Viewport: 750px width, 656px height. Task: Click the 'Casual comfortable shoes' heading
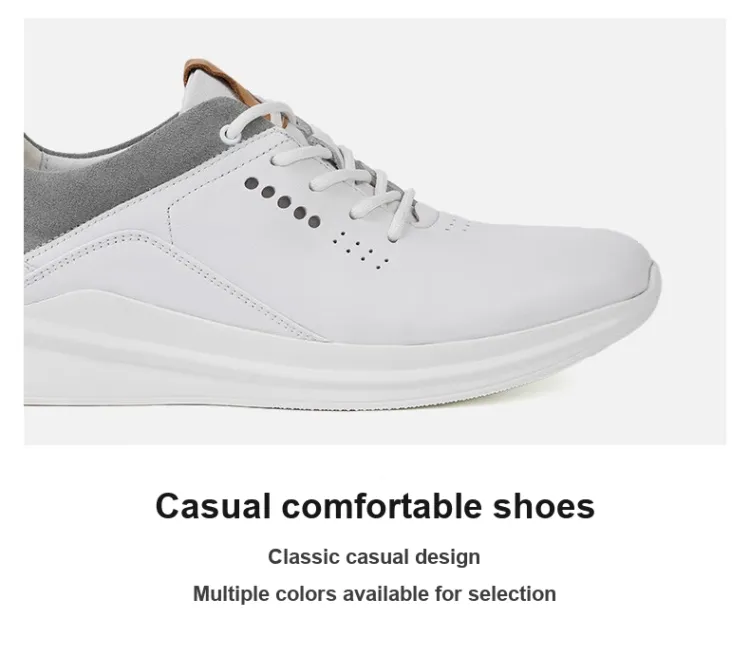point(375,506)
